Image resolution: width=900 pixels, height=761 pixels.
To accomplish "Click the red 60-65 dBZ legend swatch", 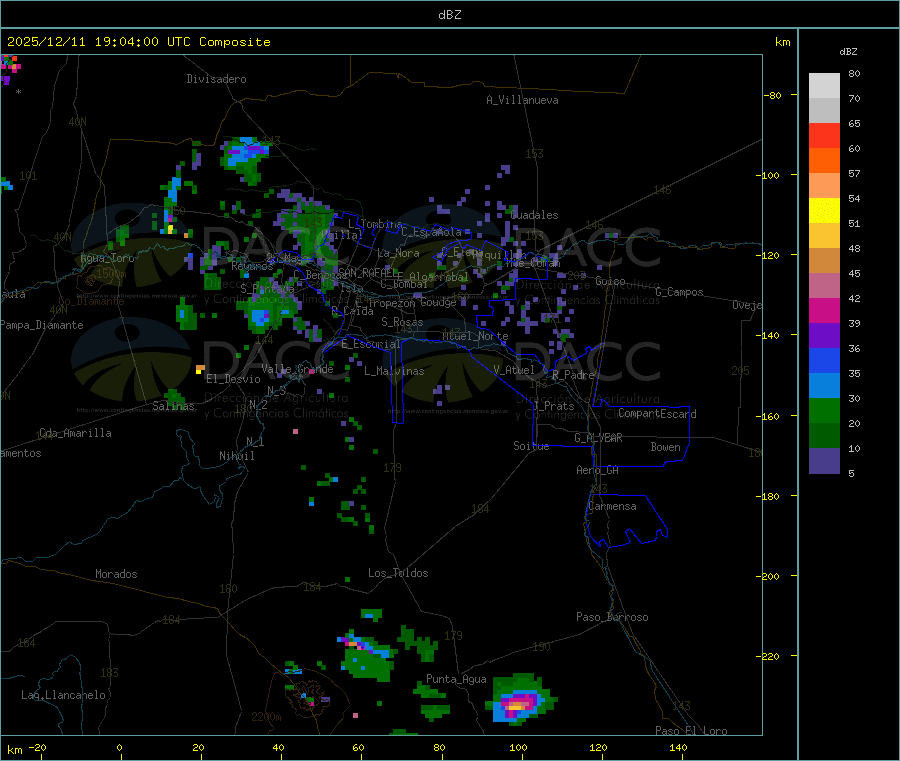I will (824, 135).
